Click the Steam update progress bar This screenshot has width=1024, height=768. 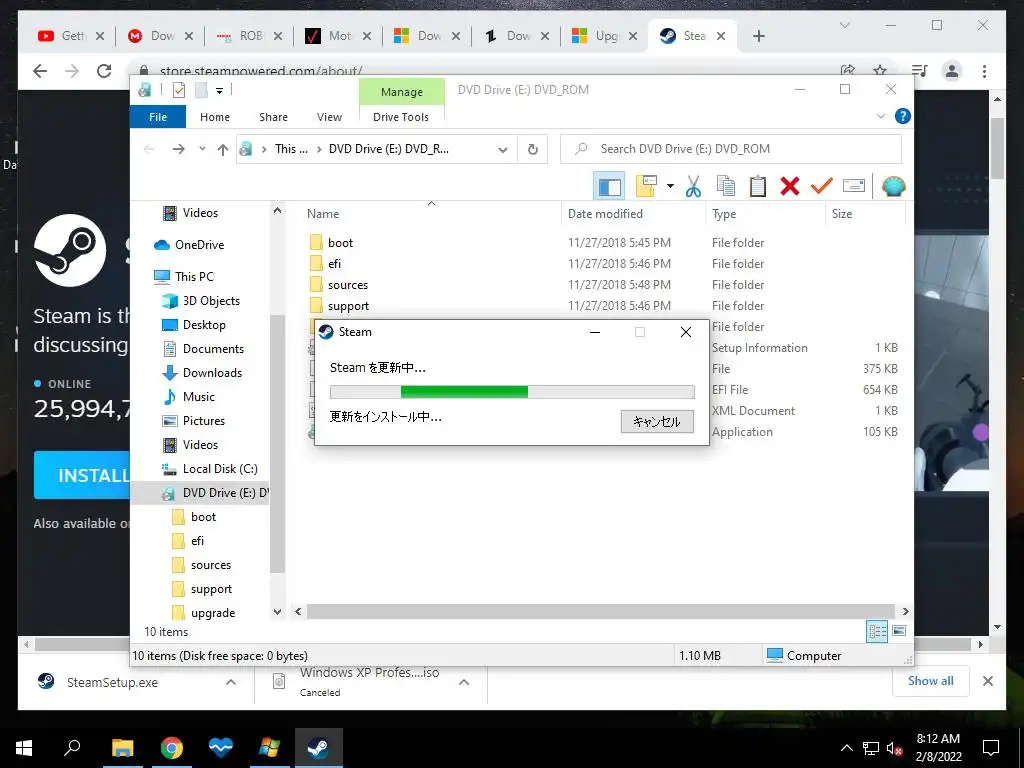click(512, 392)
